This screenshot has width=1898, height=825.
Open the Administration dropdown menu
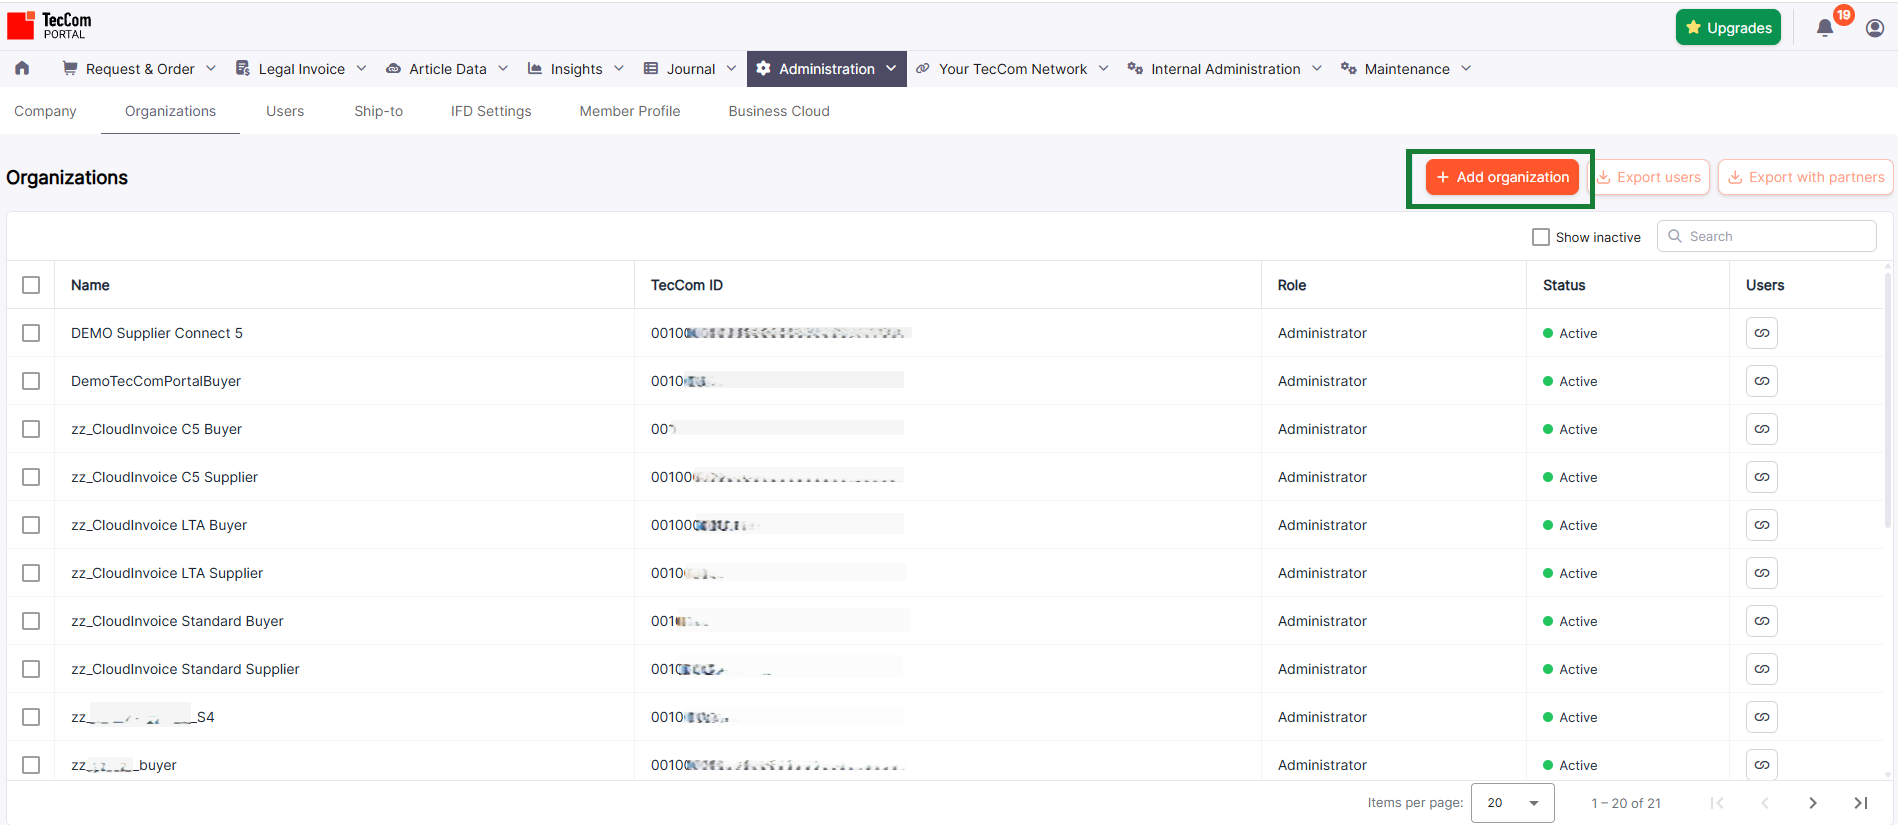pyautogui.click(x=827, y=68)
